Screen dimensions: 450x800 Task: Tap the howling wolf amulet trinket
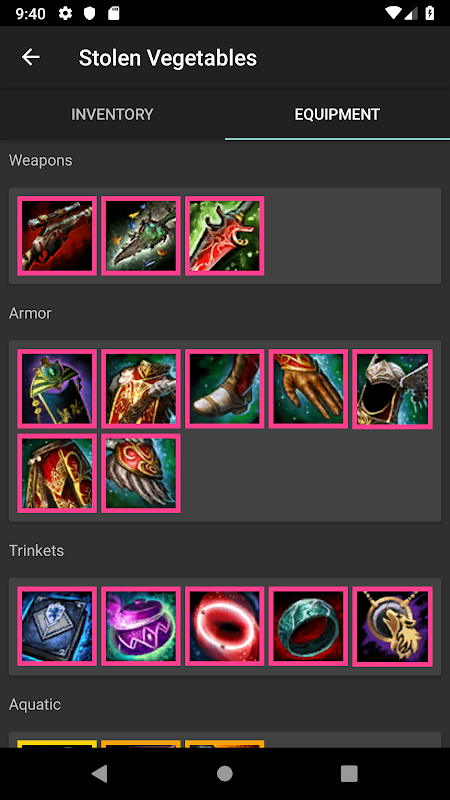[x=392, y=626]
